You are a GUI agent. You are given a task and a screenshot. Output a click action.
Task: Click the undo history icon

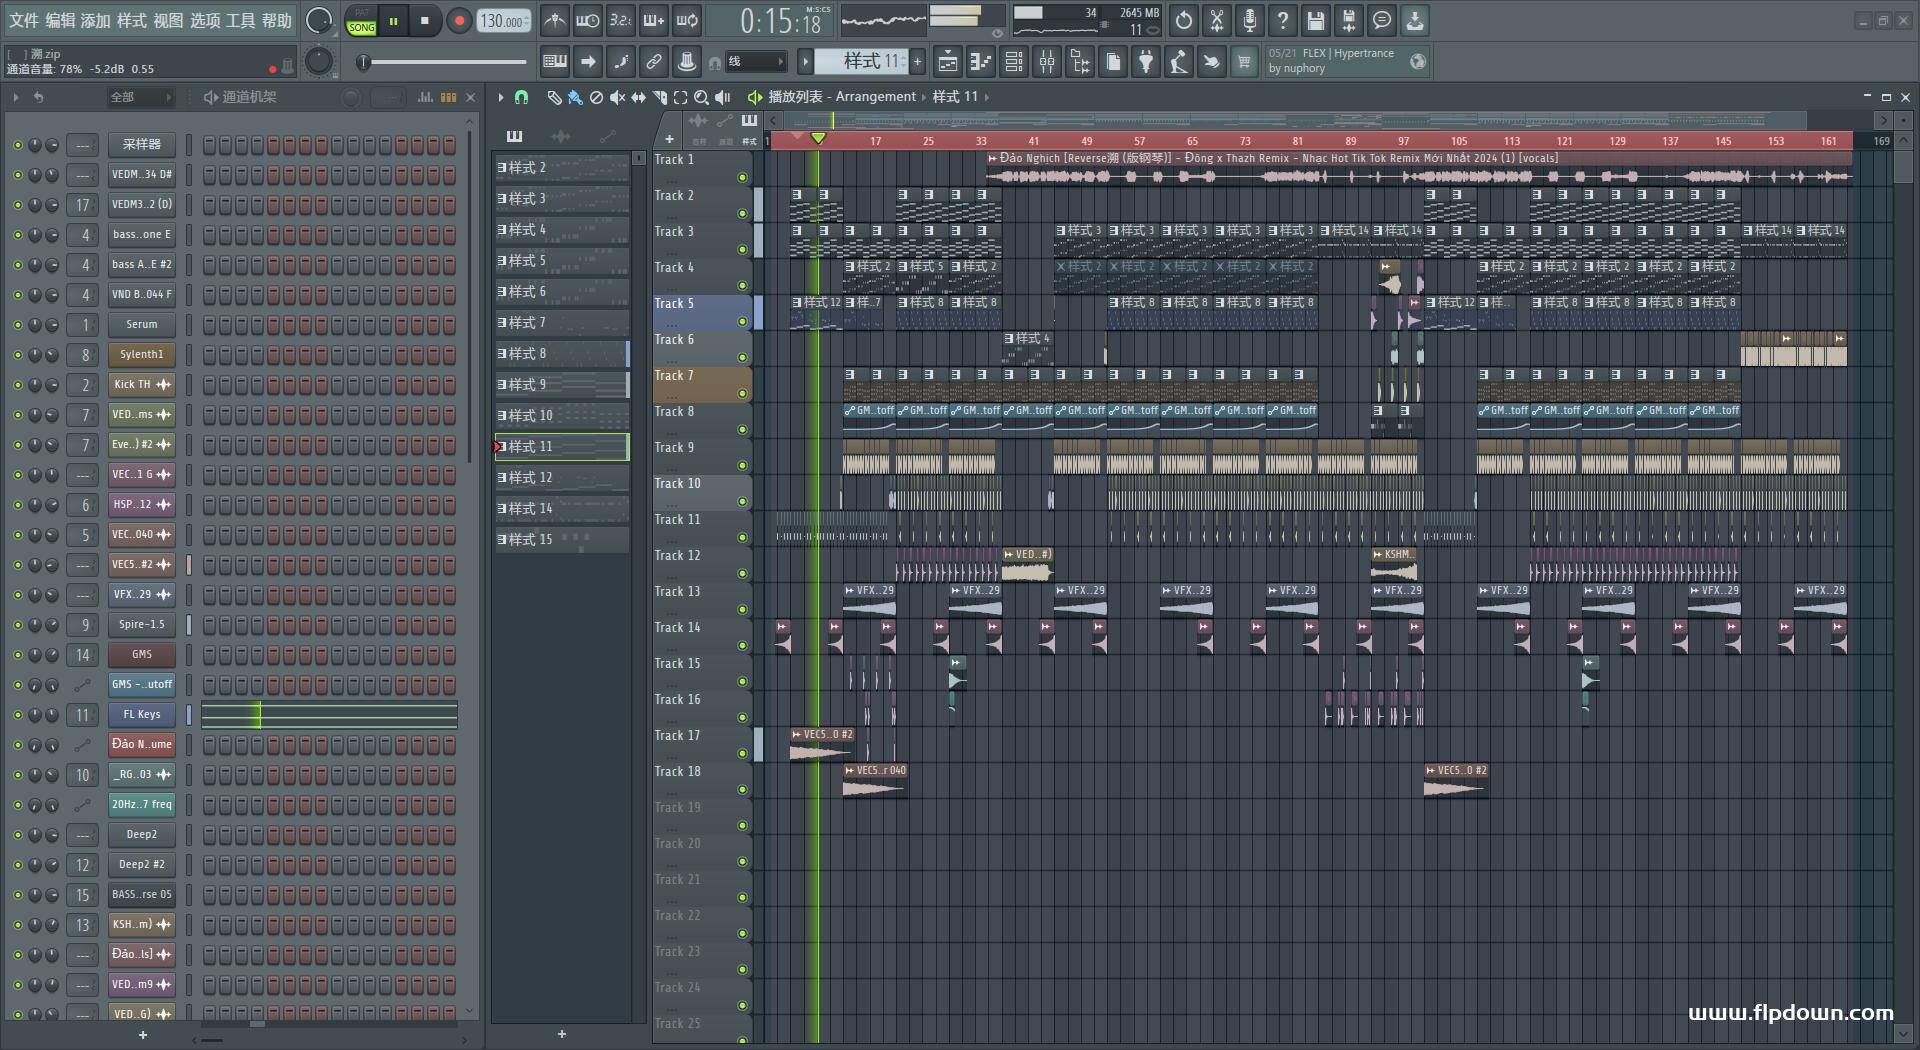[x=1184, y=20]
